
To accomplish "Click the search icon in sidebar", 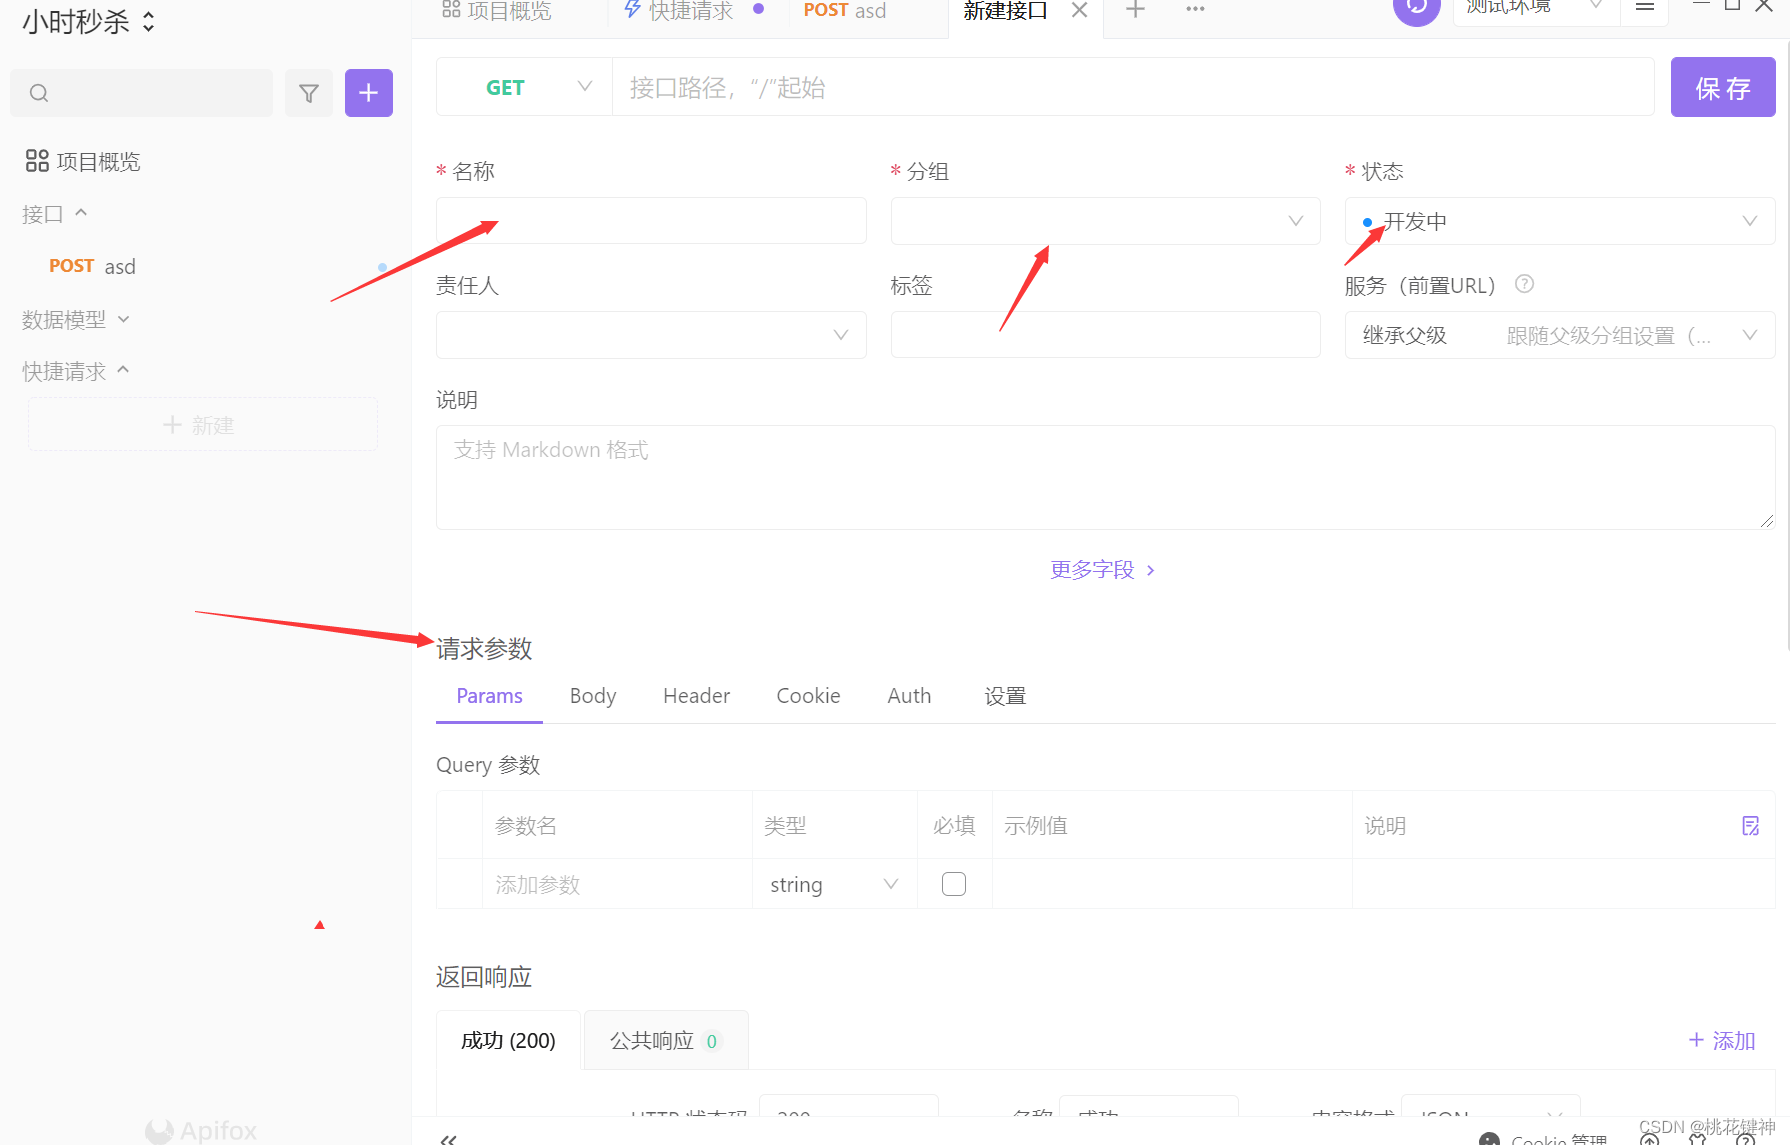I will [39, 93].
